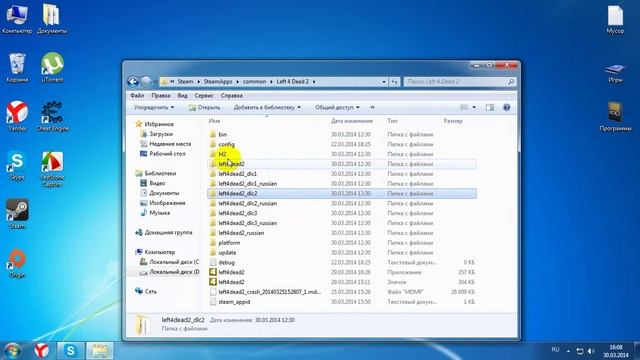Sort by Дата изменения column header
This screenshot has height=360, width=640.
[352, 121]
